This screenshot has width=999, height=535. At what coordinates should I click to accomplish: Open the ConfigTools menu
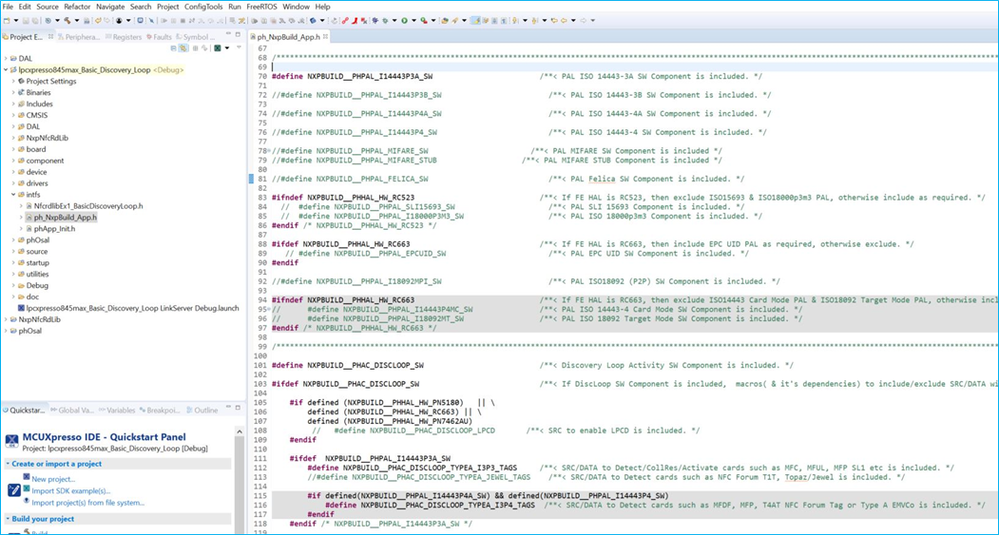204,7
